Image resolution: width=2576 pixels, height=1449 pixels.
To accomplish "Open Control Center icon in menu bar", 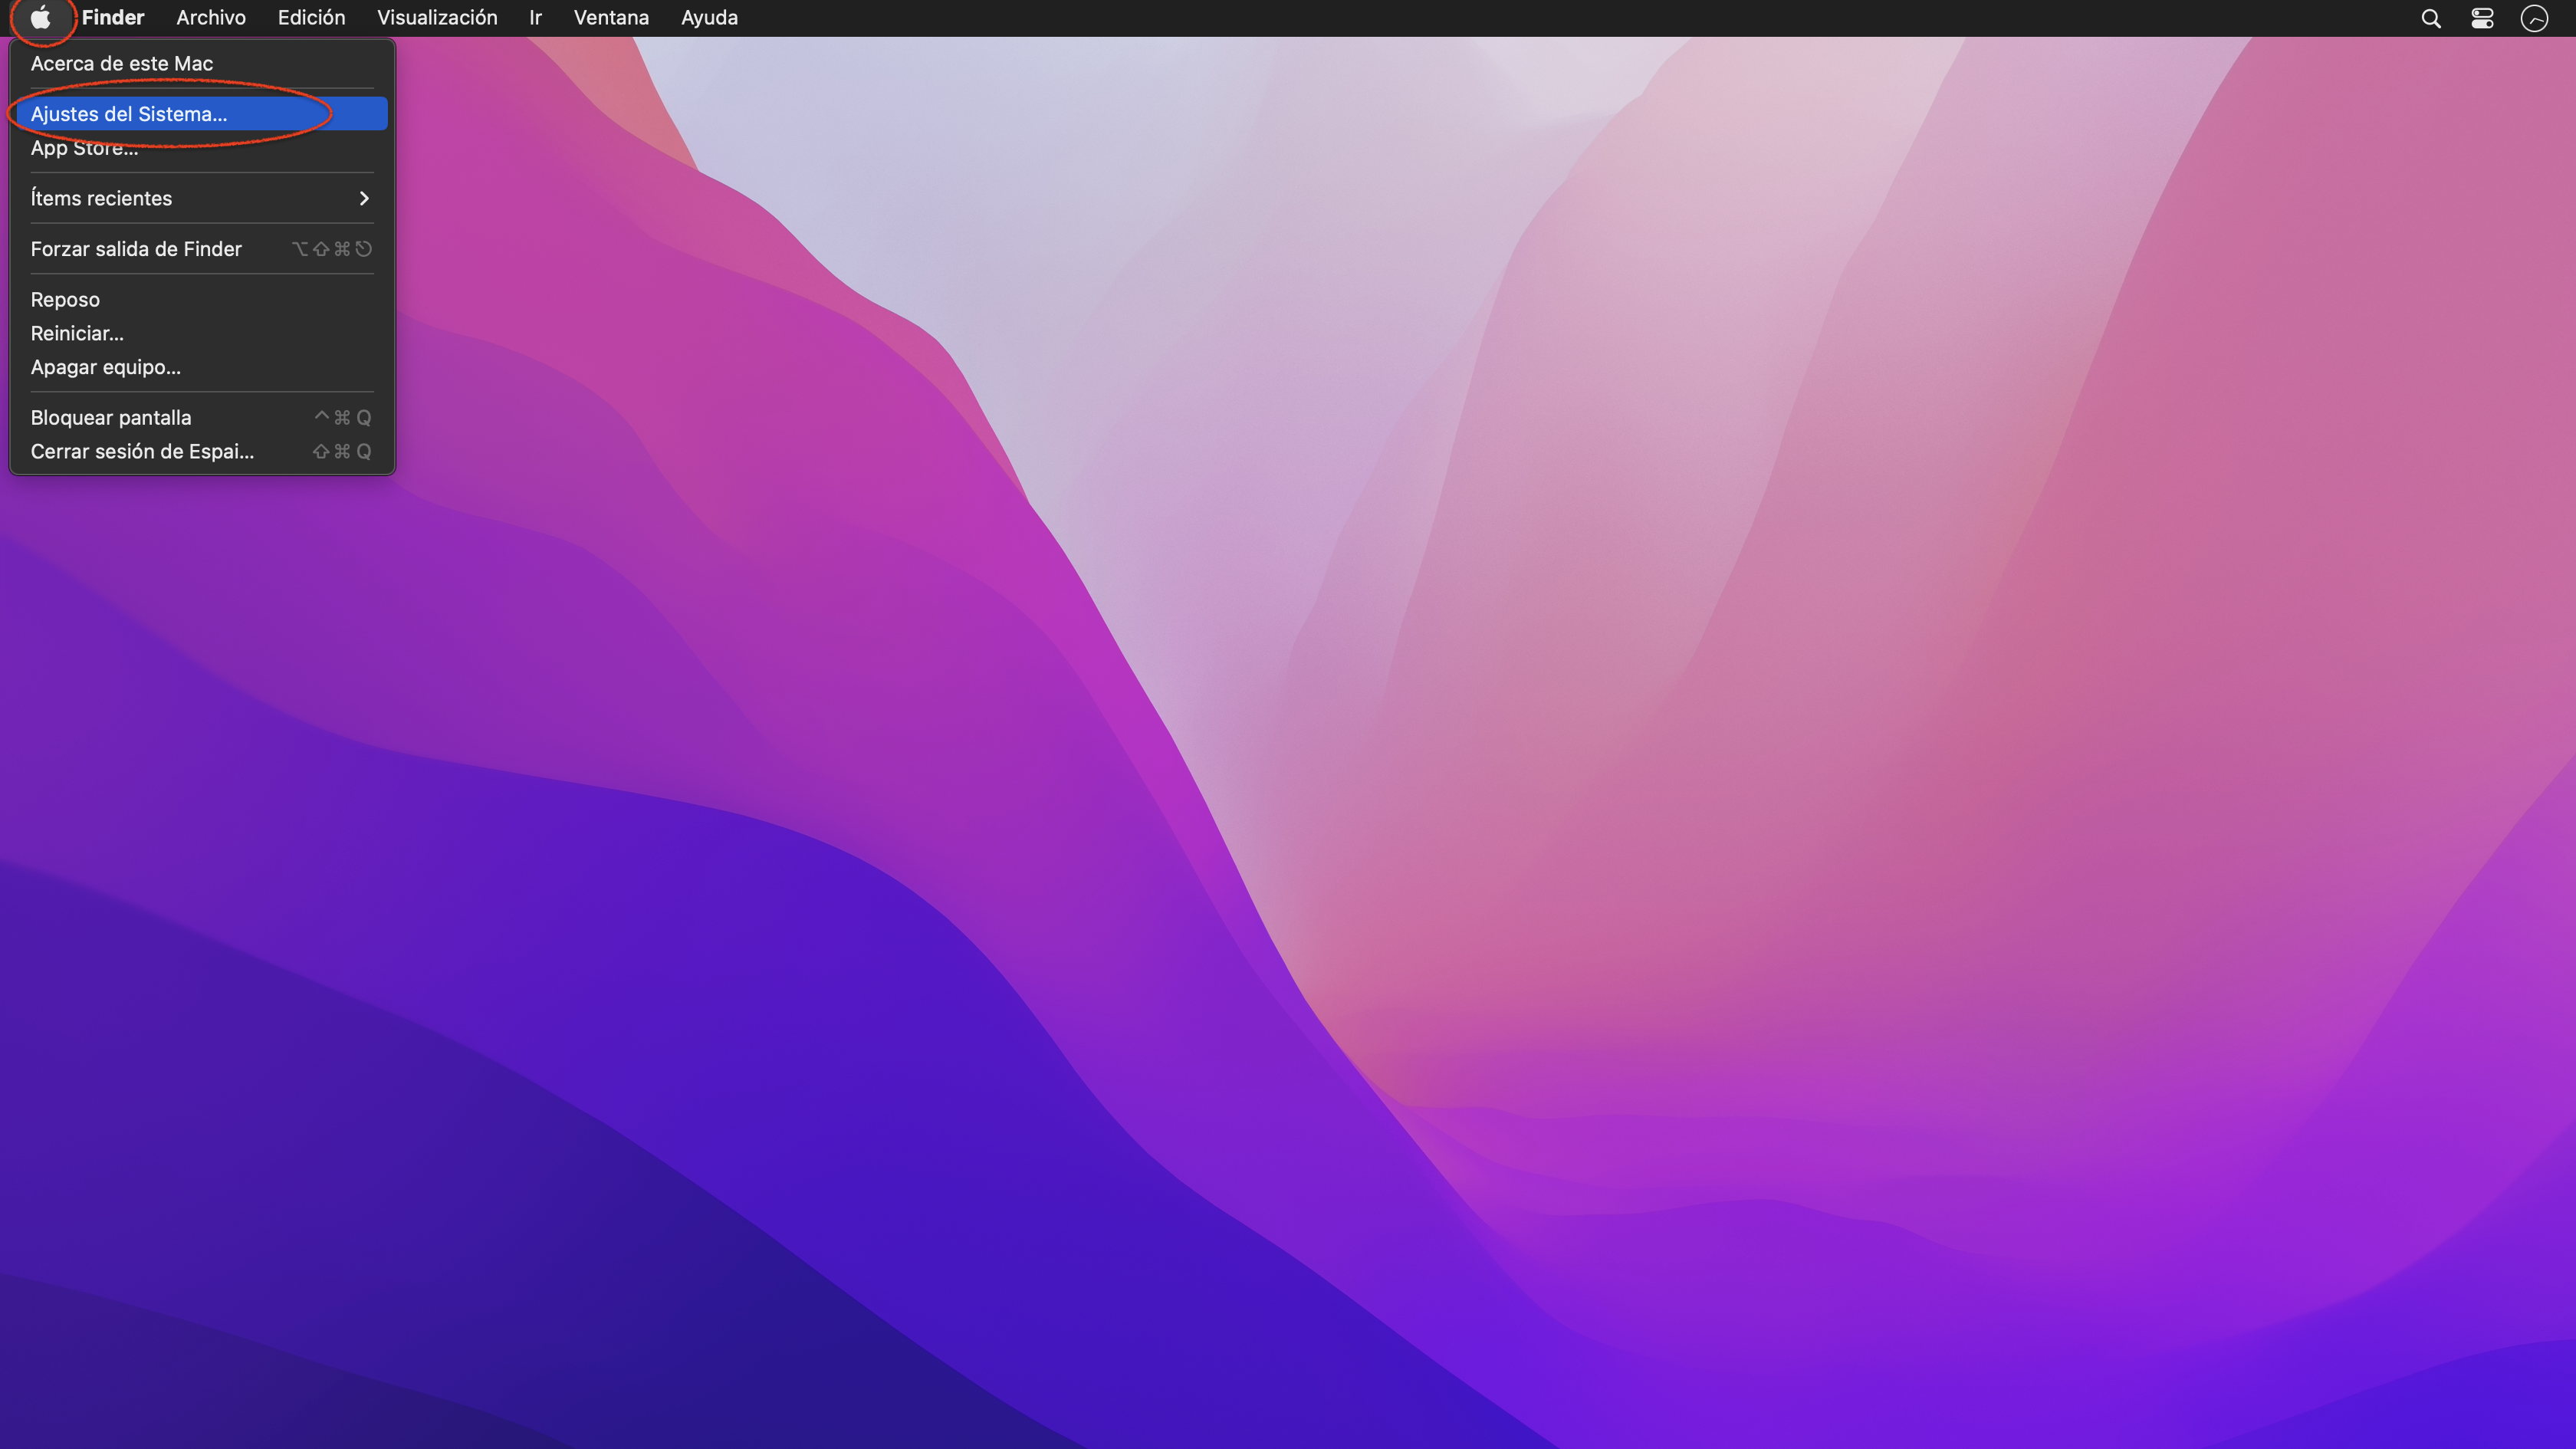I will pos(2482,18).
